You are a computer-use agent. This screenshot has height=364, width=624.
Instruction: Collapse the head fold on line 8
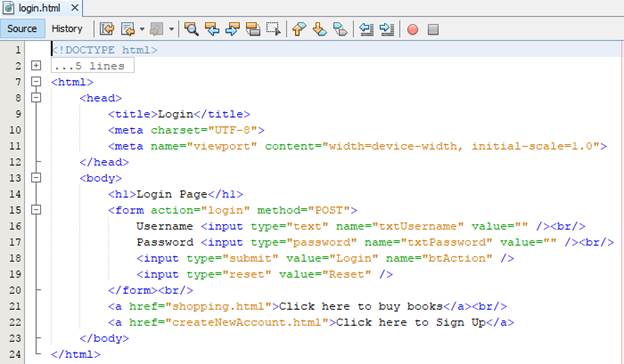(36, 97)
